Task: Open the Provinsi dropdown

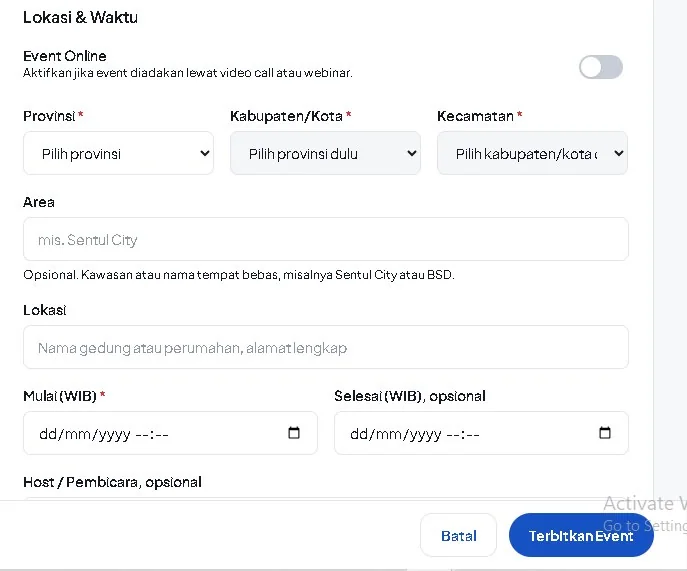Action: point(118,153)
